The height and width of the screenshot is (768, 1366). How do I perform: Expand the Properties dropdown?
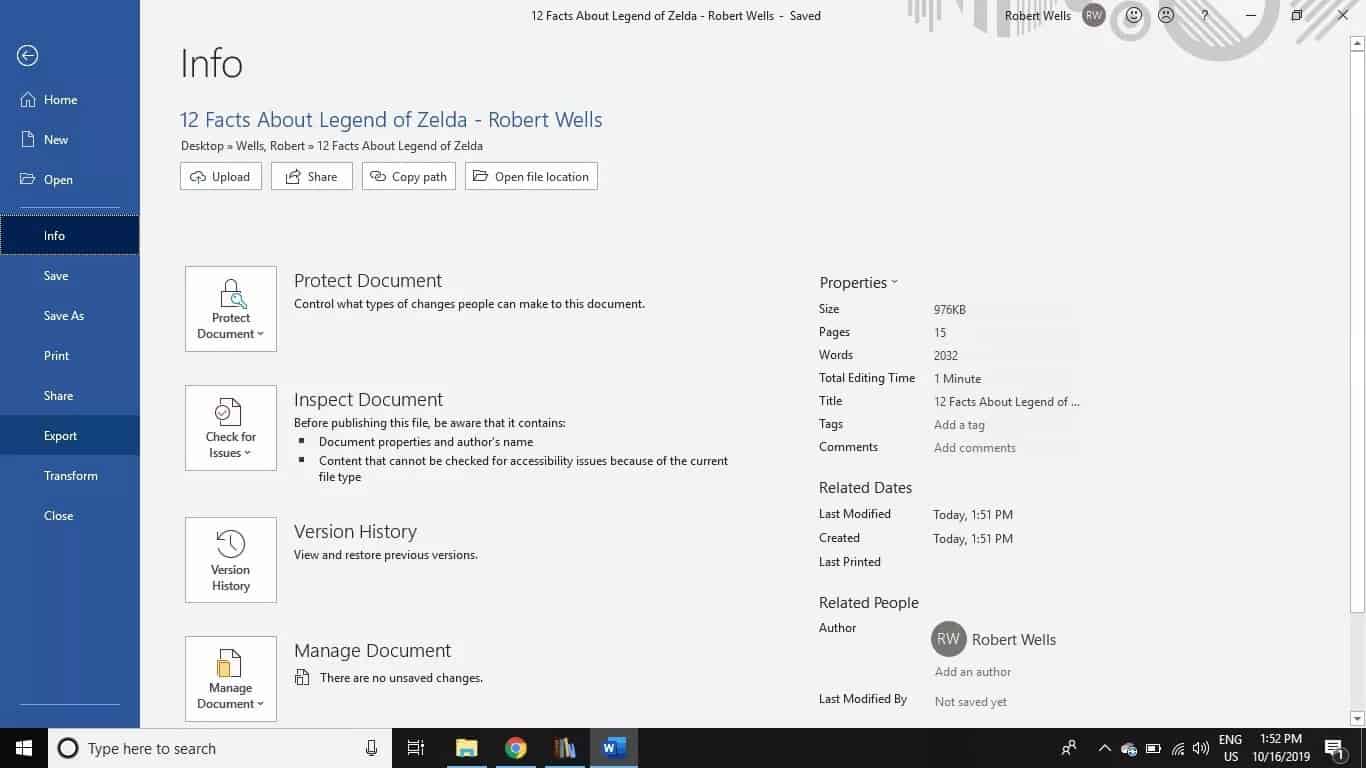click(x=859, y=283)
